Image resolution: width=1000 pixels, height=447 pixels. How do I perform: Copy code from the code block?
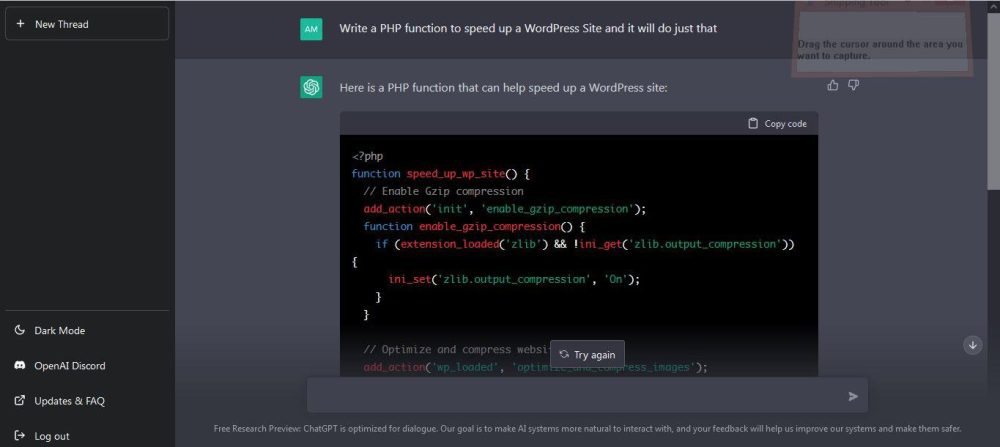777,124
